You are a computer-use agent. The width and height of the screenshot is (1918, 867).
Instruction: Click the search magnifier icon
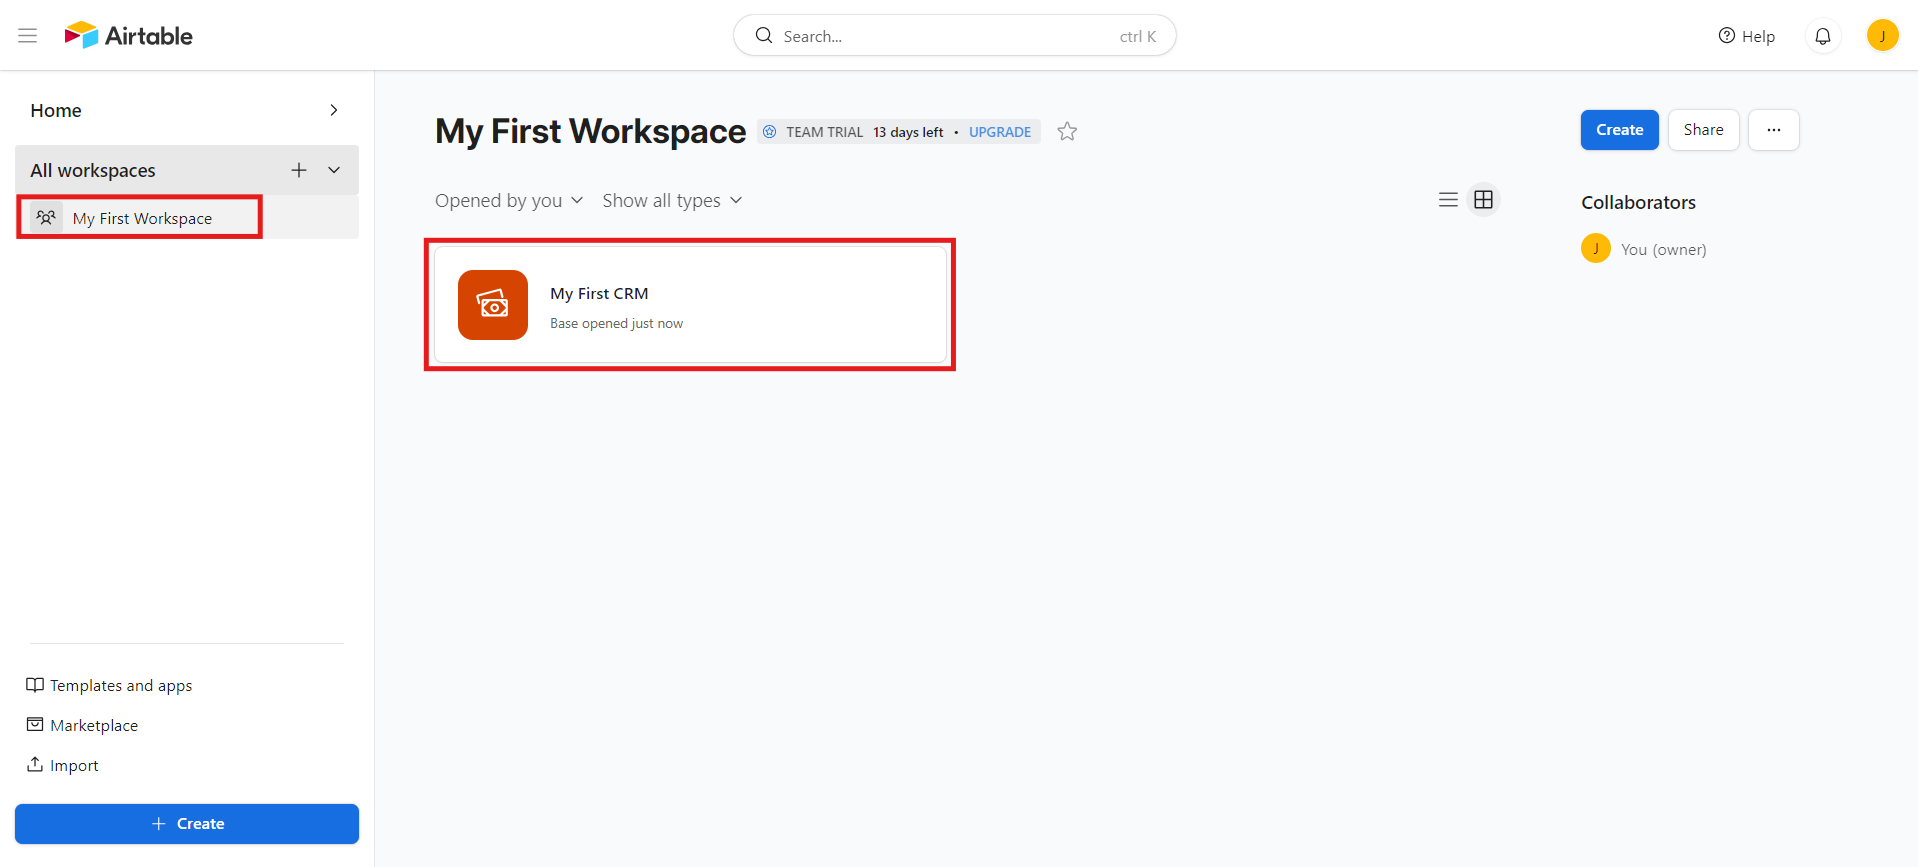(764, 36)
